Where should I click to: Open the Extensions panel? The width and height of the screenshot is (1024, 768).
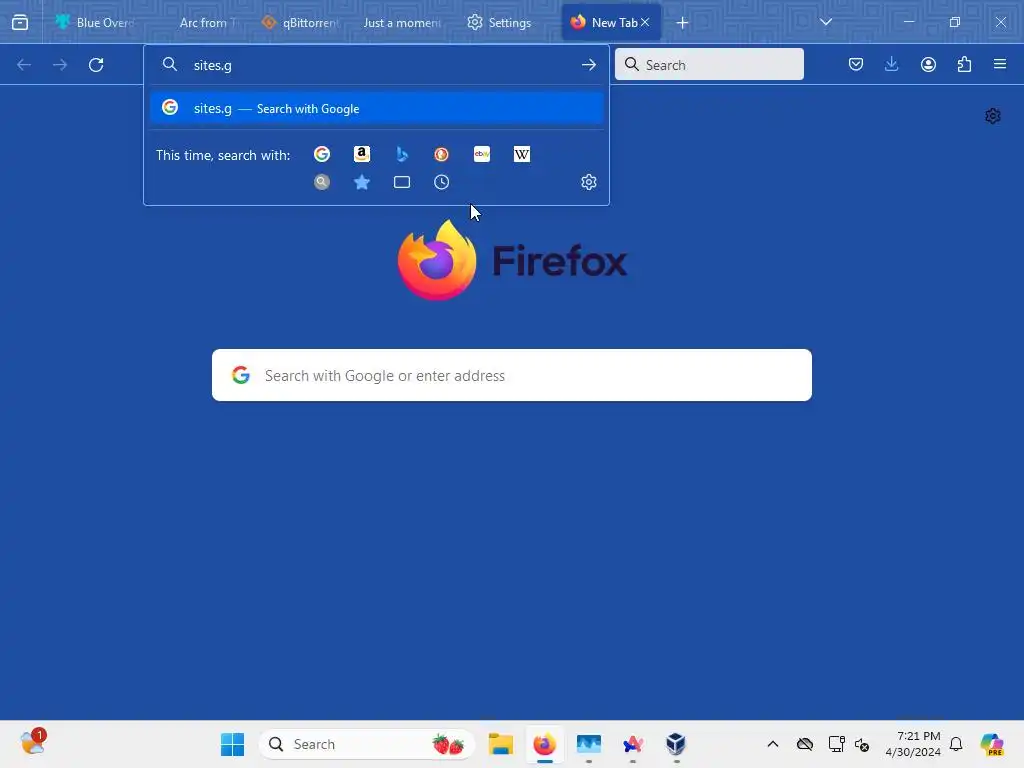click(964, 64)
